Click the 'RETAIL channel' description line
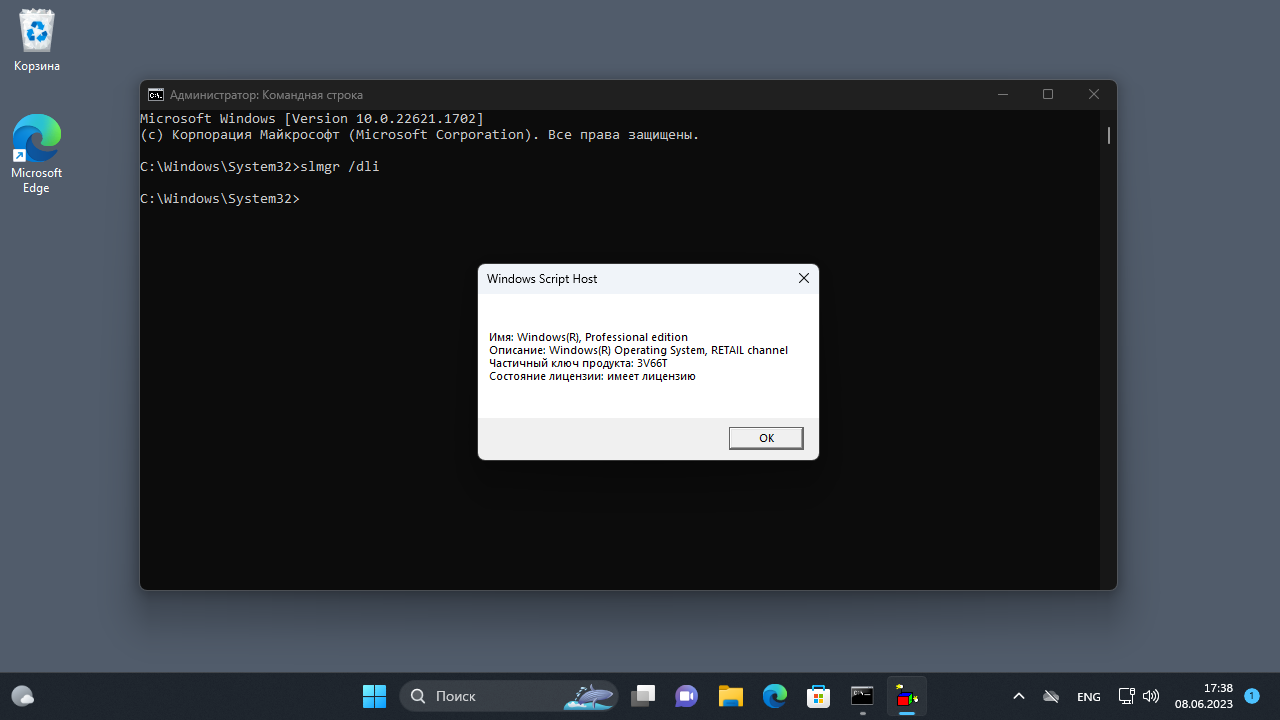 (639, 350)
